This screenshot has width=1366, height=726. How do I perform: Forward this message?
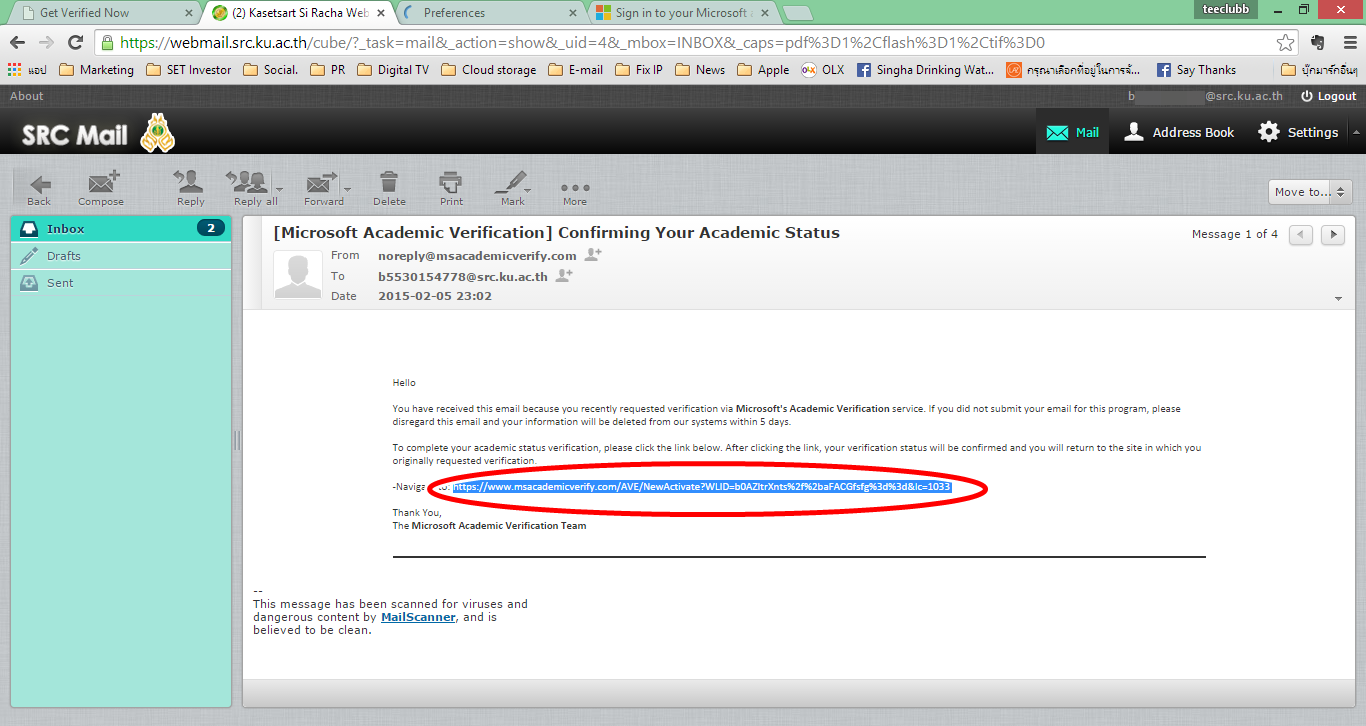pos(323,189)
